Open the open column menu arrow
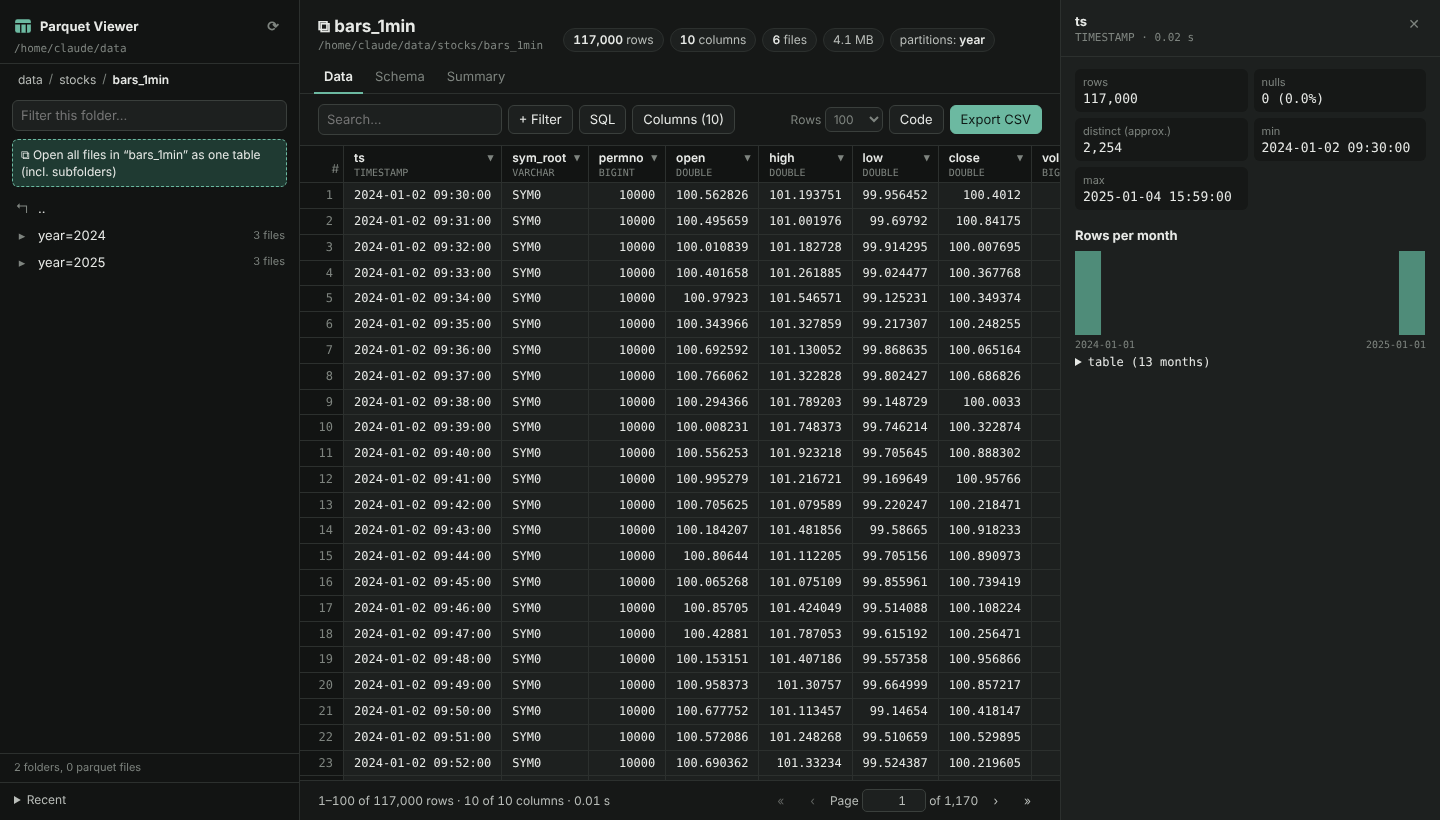The width and height of the screenshot is (1440, 820). coord(747,158)
